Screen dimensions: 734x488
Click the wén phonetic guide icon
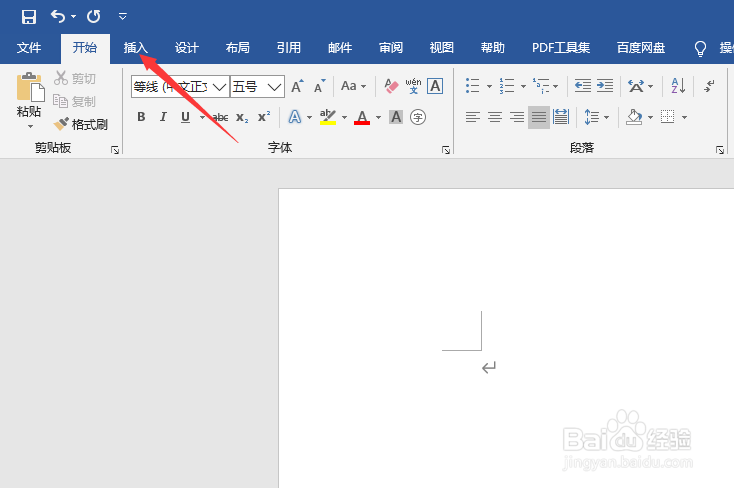(x=413, y=86)
